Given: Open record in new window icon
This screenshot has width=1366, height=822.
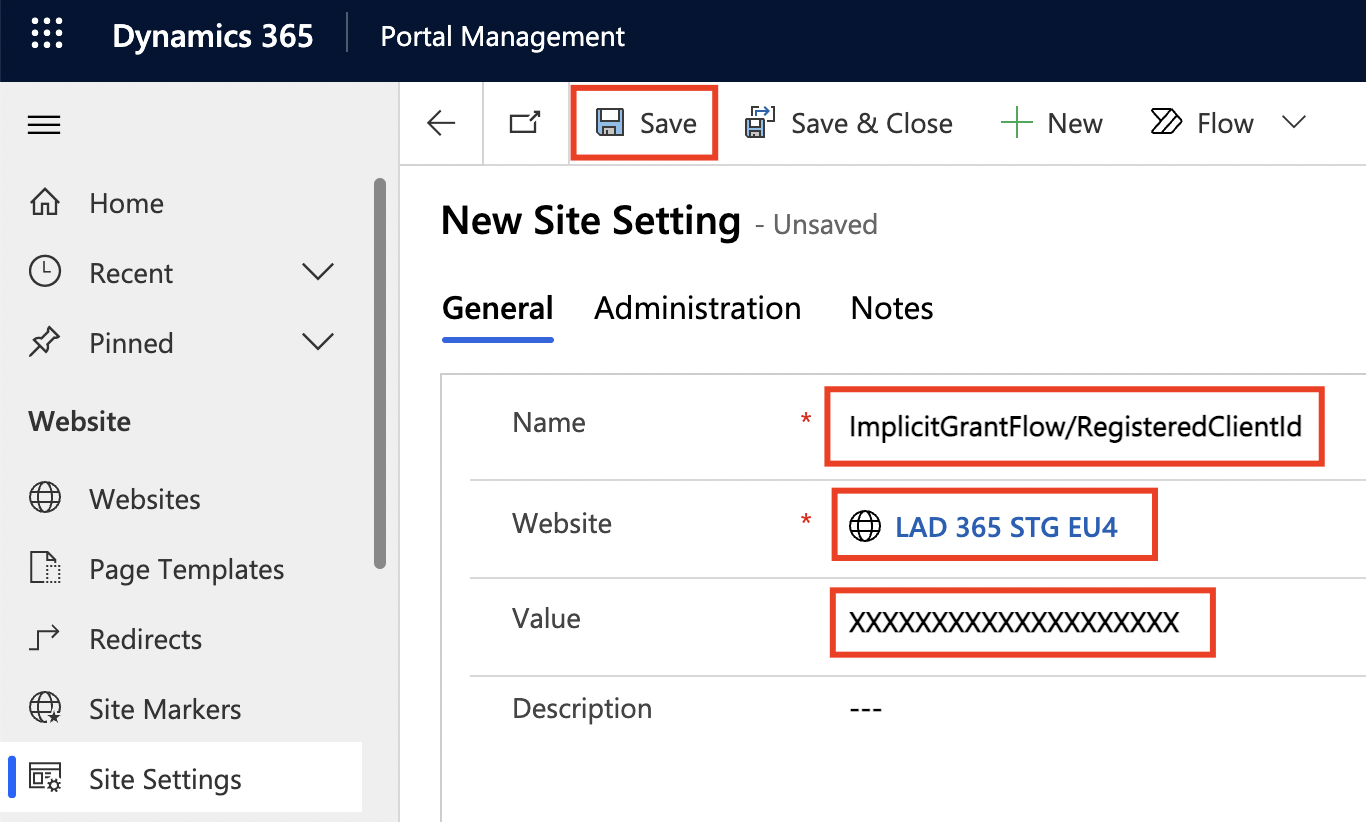Looking at the screenshot, I should 525,123.
